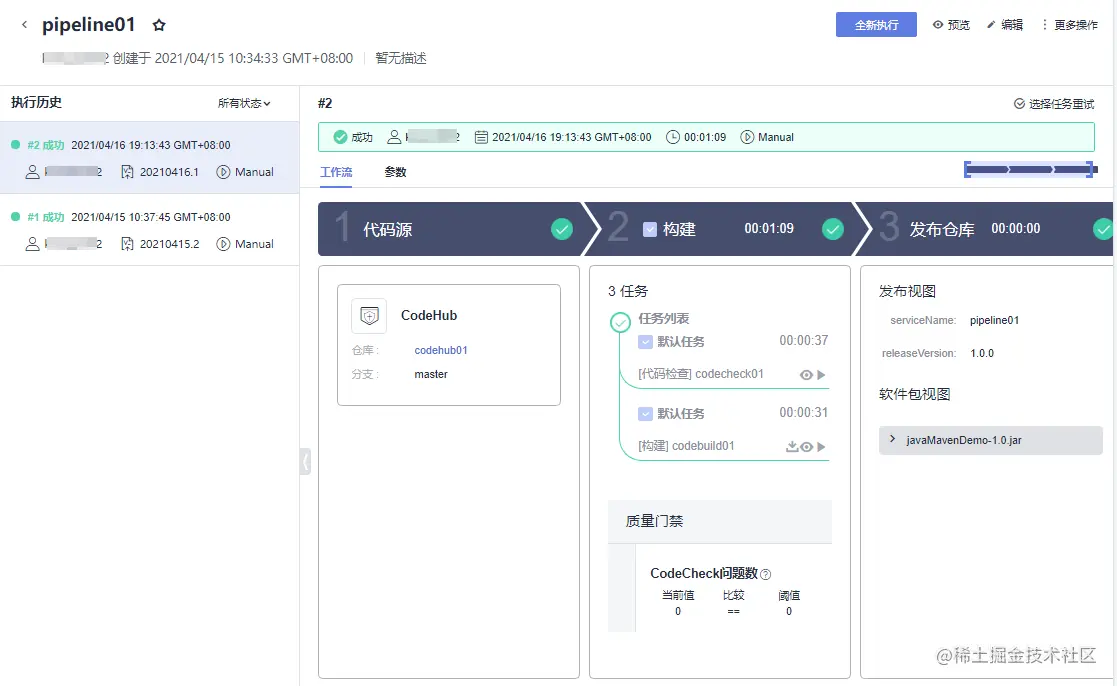Select execution #1 成功 in history

pos(150,230)
